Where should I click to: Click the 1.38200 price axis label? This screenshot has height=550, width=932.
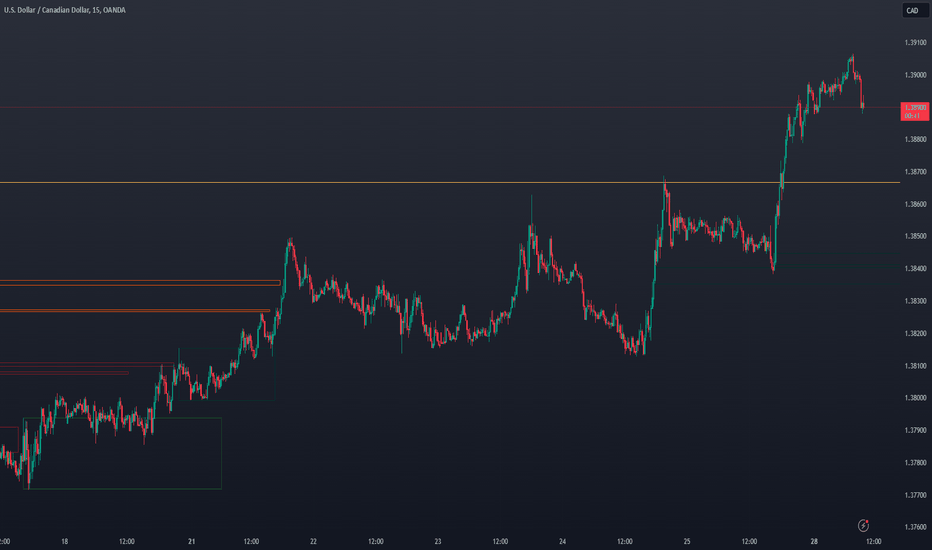915,334
